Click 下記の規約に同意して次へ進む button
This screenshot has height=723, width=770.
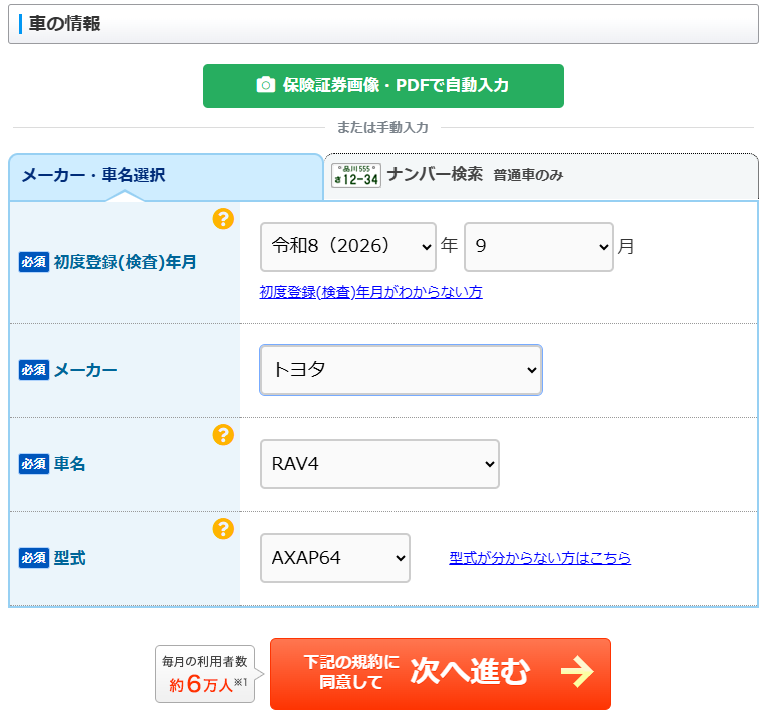(x=440, y=673)
